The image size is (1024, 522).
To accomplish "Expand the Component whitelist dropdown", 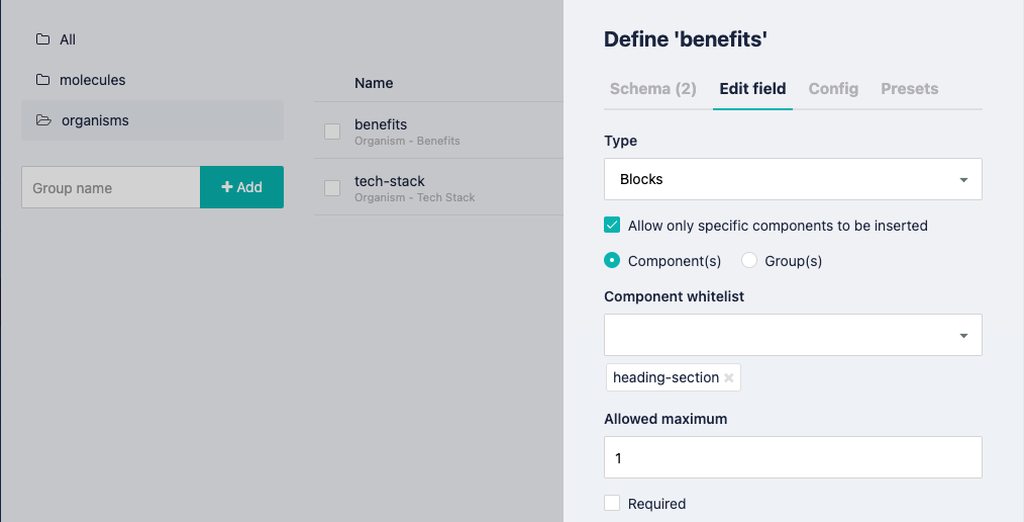I will (792, 335).
